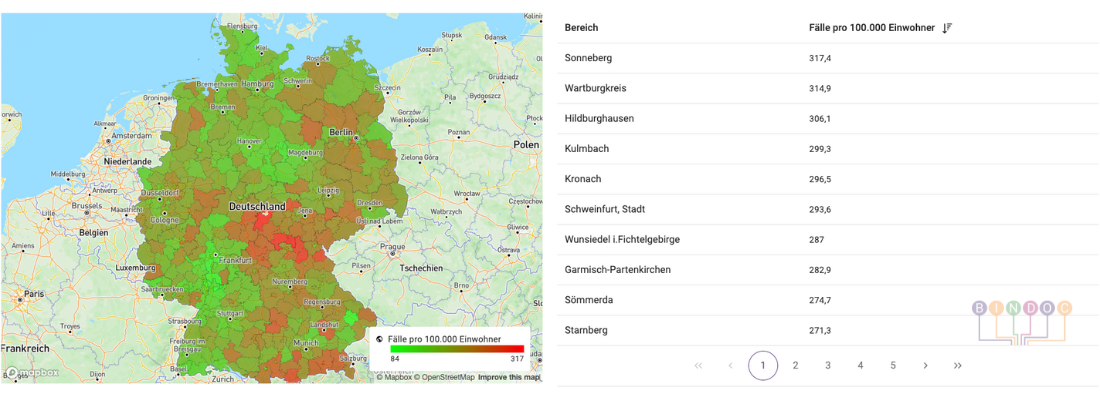This screenshot has width=1100, height=400.
Task: Select page 1 in the pagination
Action: point(763,366)
